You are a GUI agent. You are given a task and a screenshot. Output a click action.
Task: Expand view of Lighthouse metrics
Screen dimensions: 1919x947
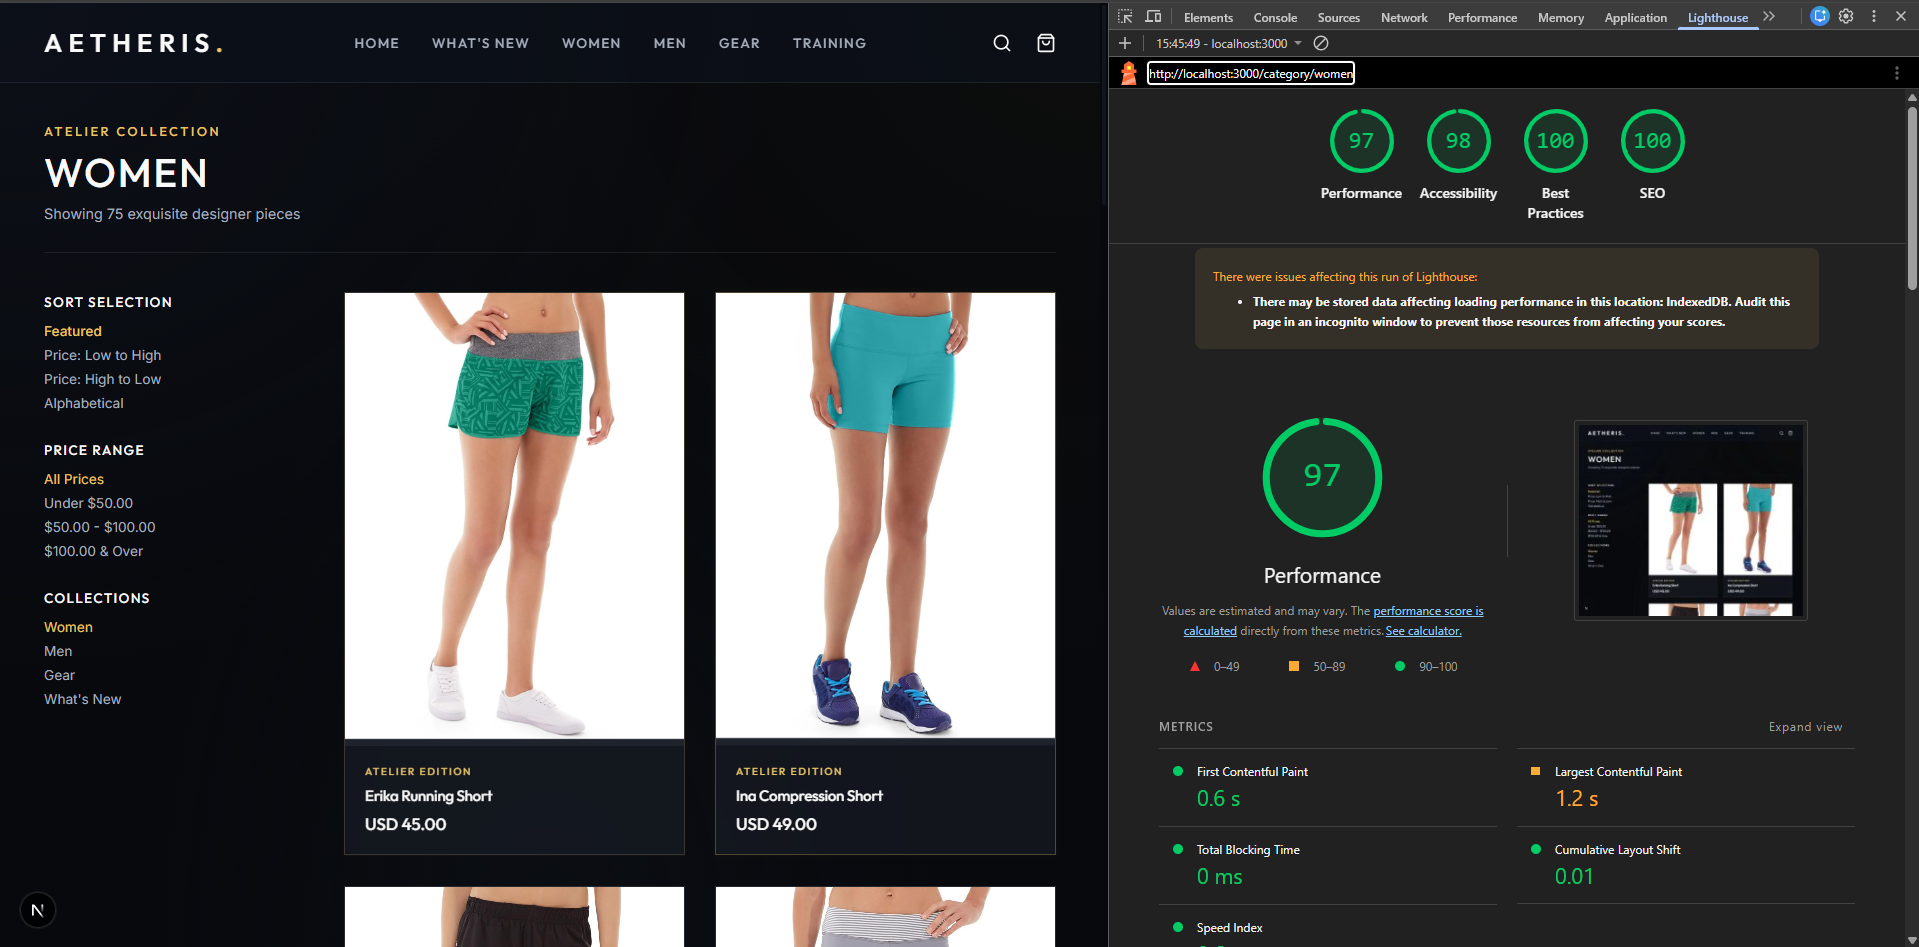[1805, 727]
